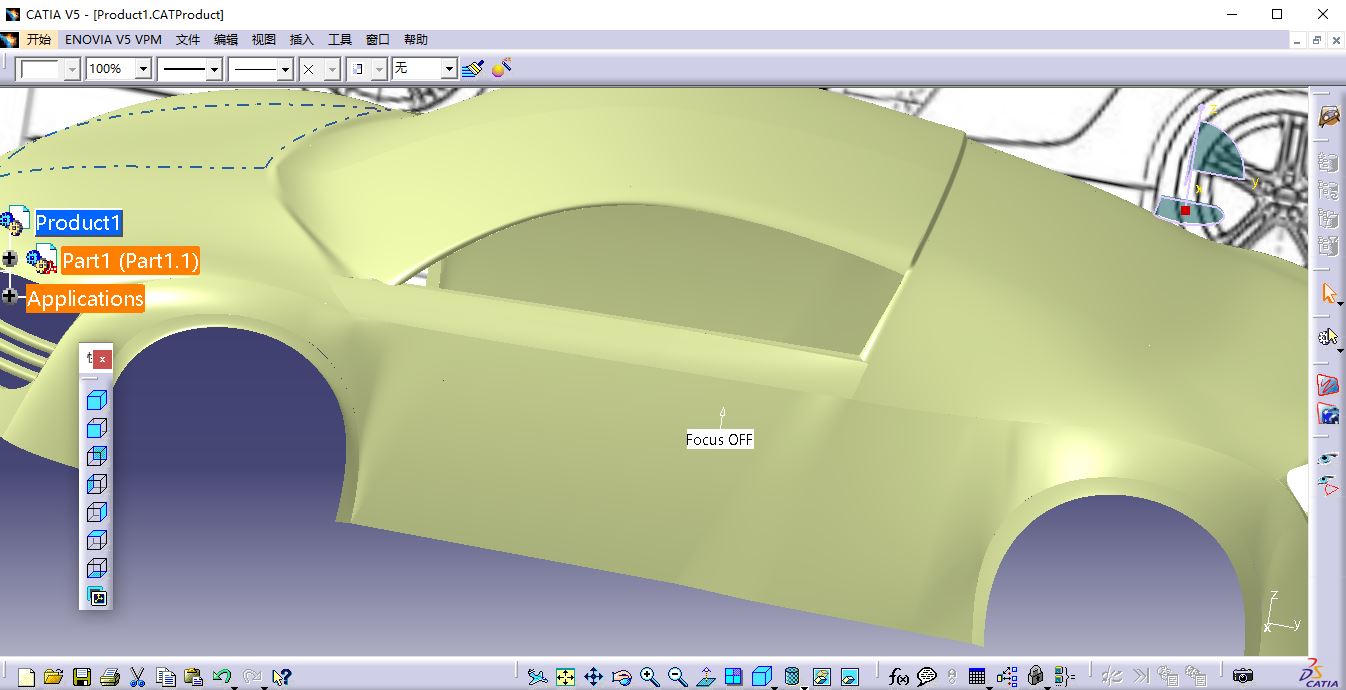Click the Knowledge Inspector tree icon
Viewport: 1346px width, 690px height.
pyautogui.click(x=1007, y=677)
